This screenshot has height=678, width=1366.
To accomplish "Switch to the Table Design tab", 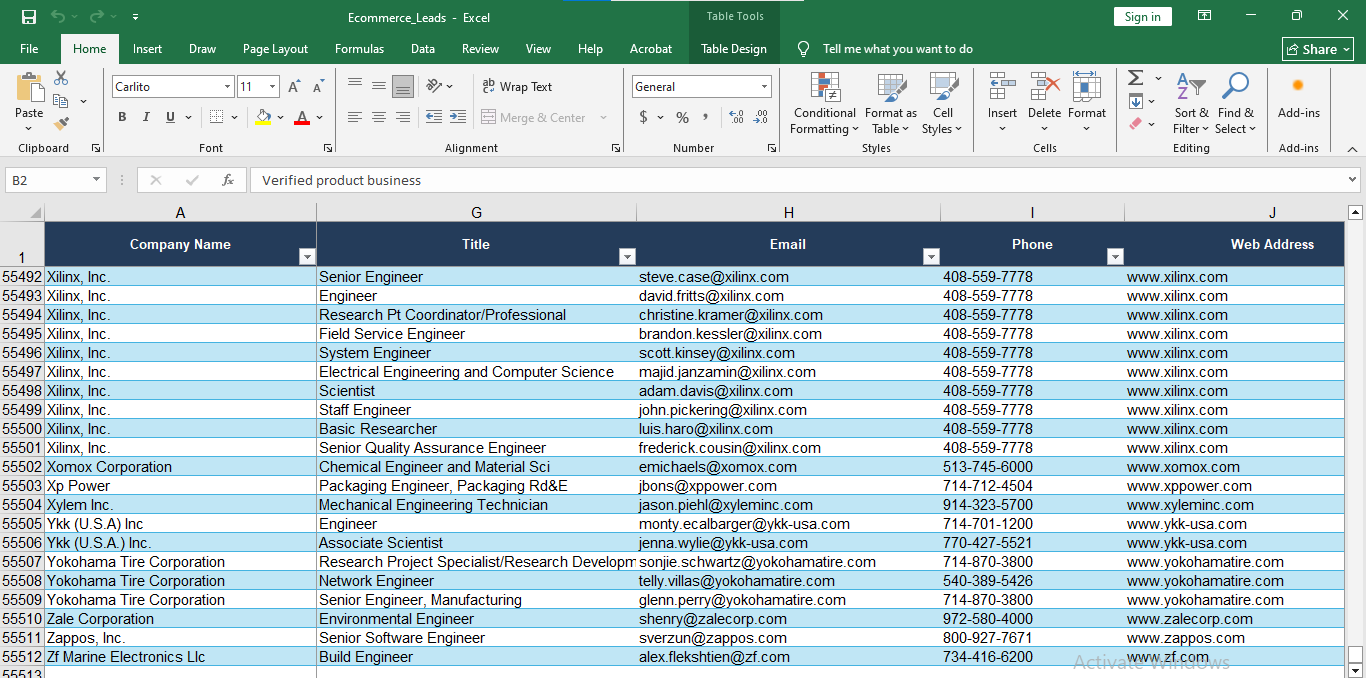I will tap(734, 49).
